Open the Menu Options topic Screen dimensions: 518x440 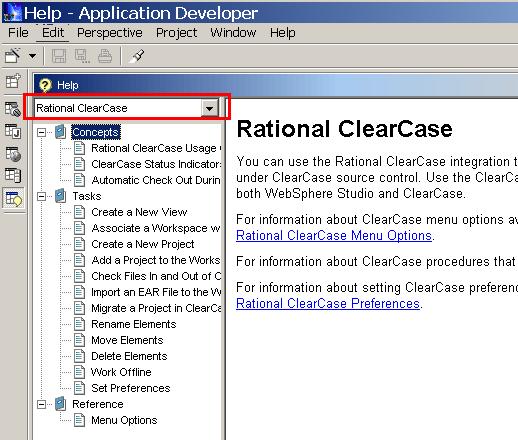click(124, 420)
